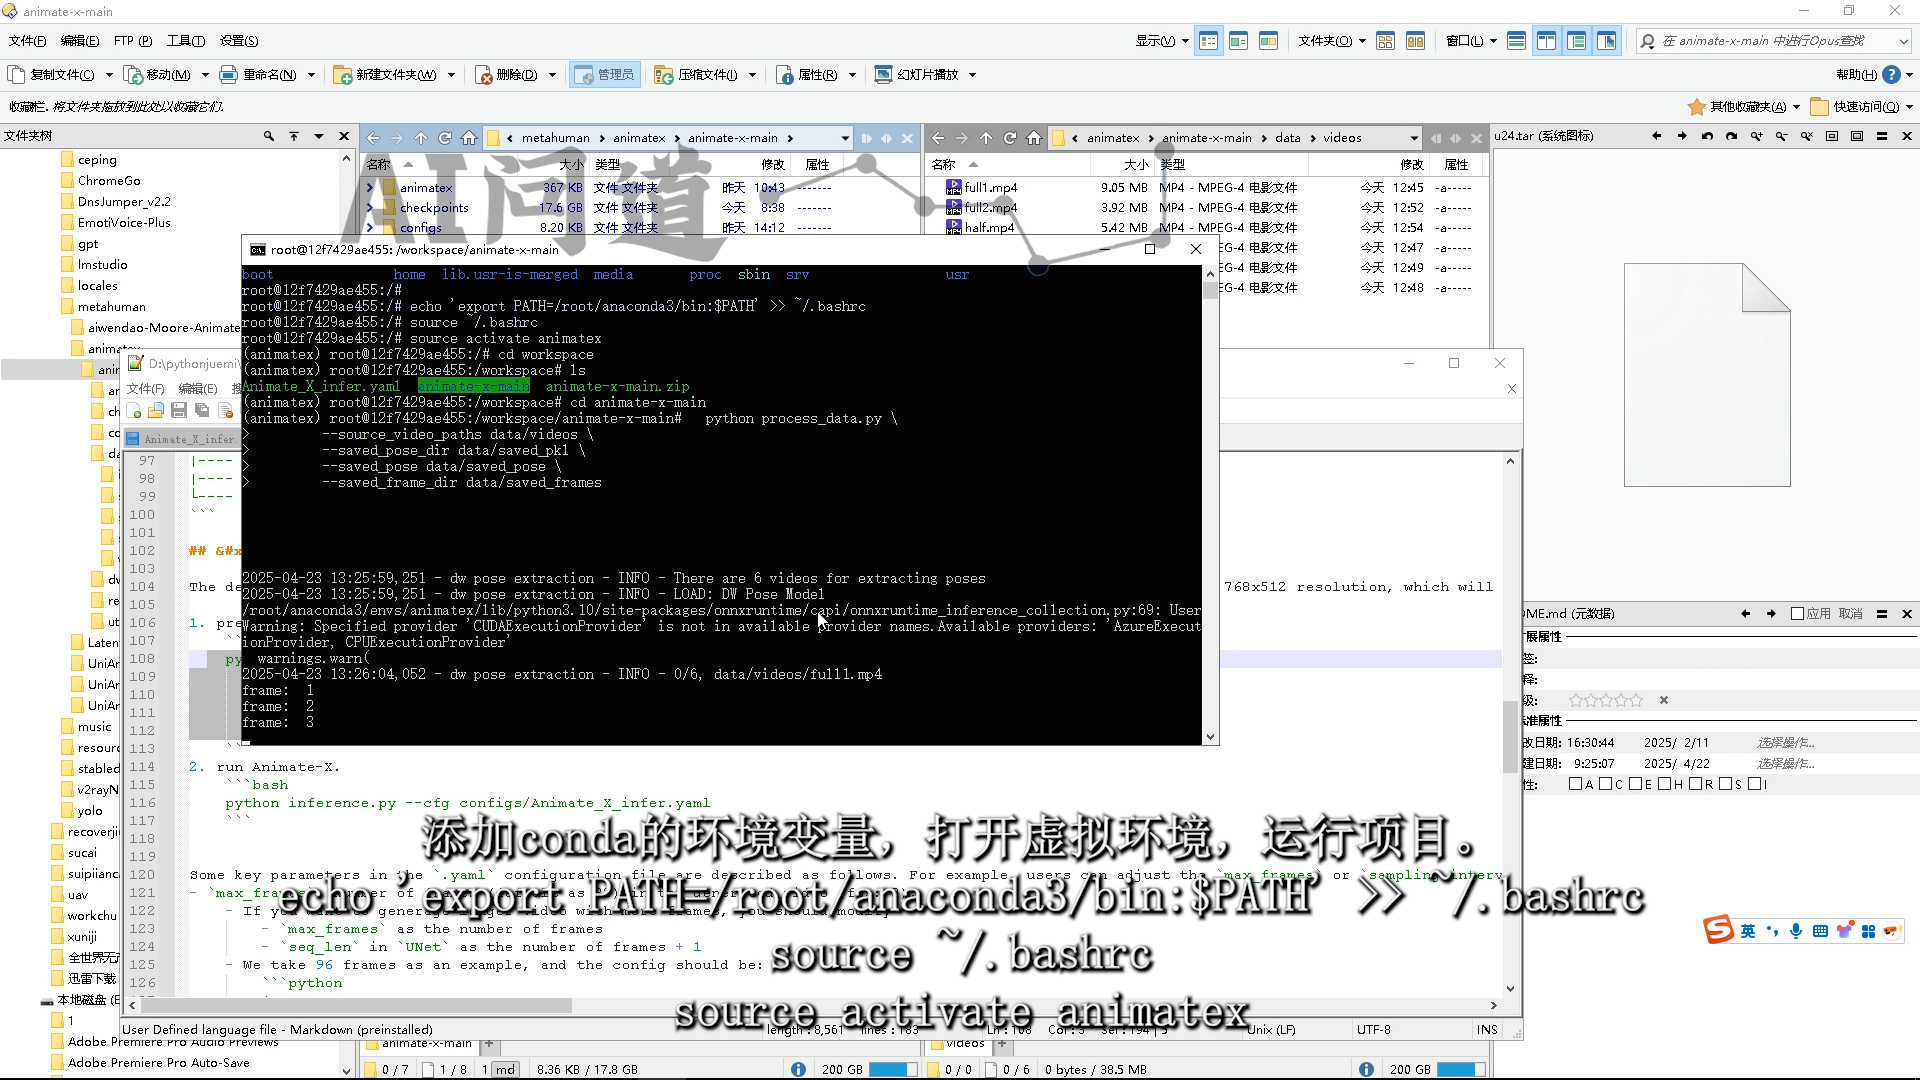This screenshot has width=1920, height=1080.
Task: Open the FTP menu
Action: coord(131,41)
